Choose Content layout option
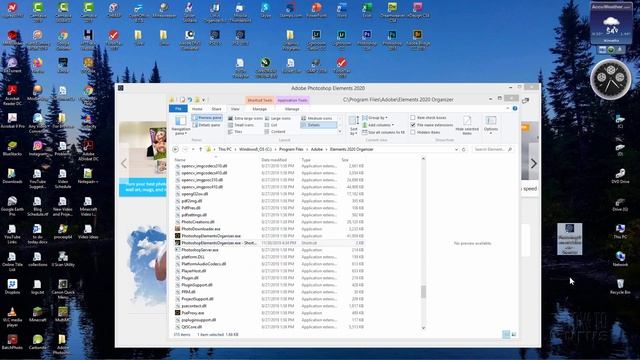 [275, 132]
